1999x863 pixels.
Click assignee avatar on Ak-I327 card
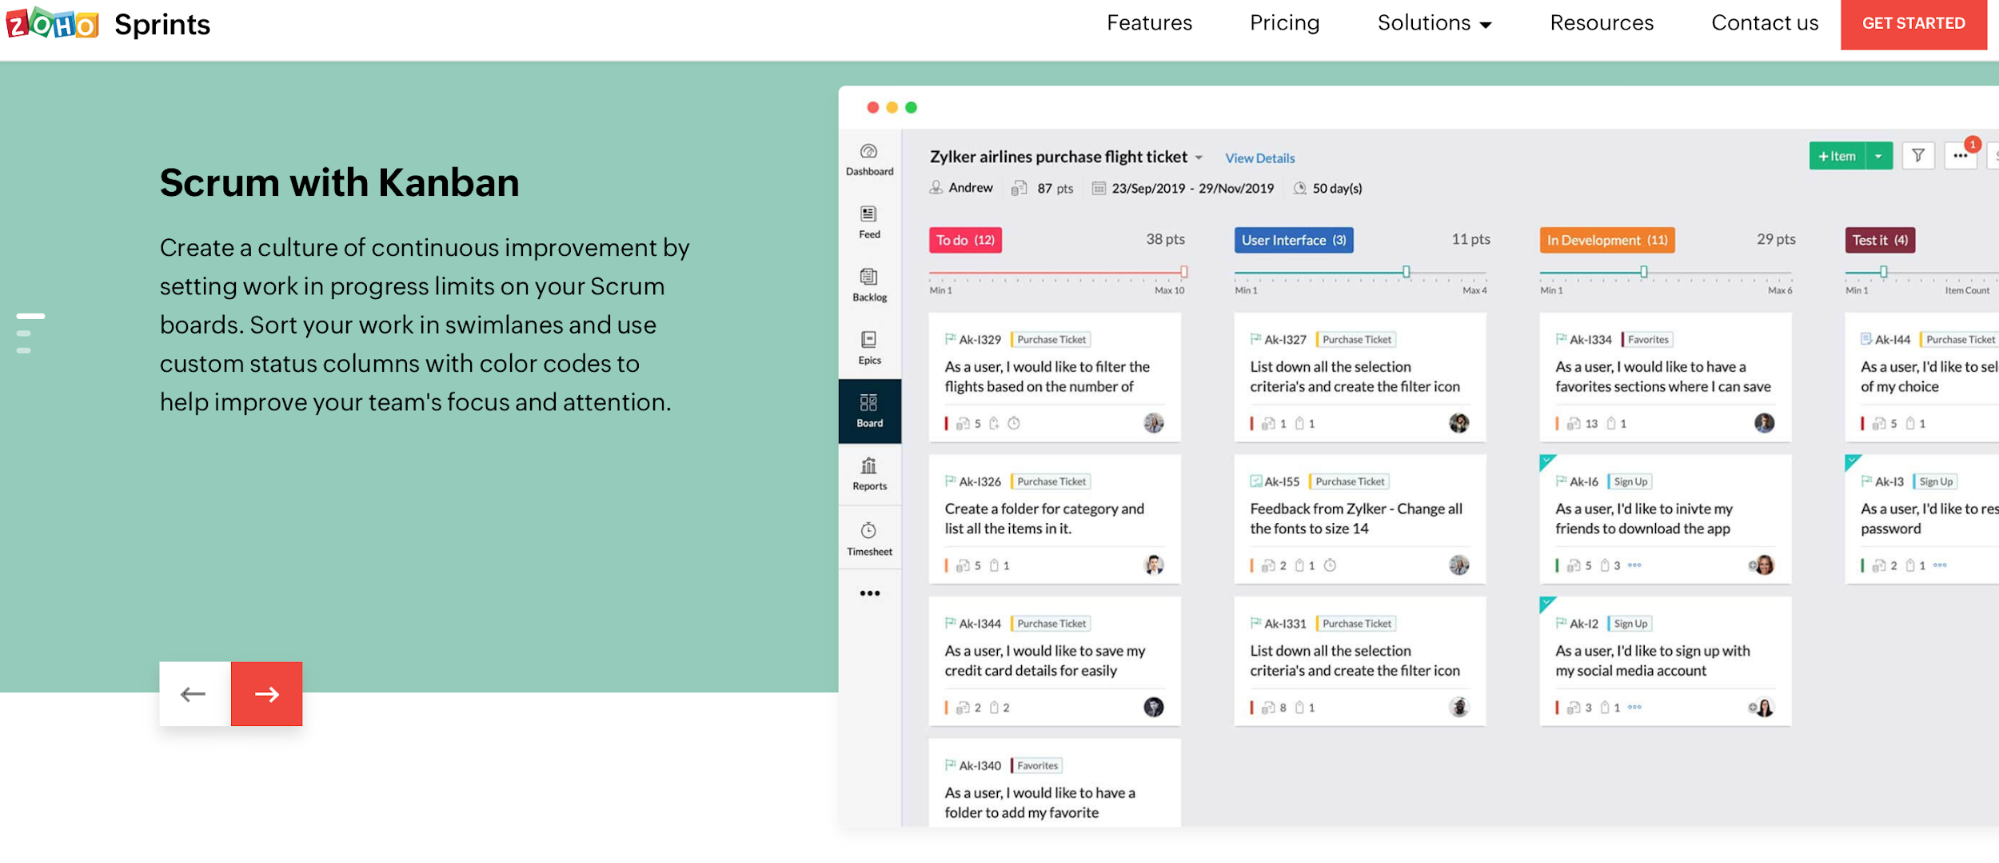click(x=1459, y=423)
